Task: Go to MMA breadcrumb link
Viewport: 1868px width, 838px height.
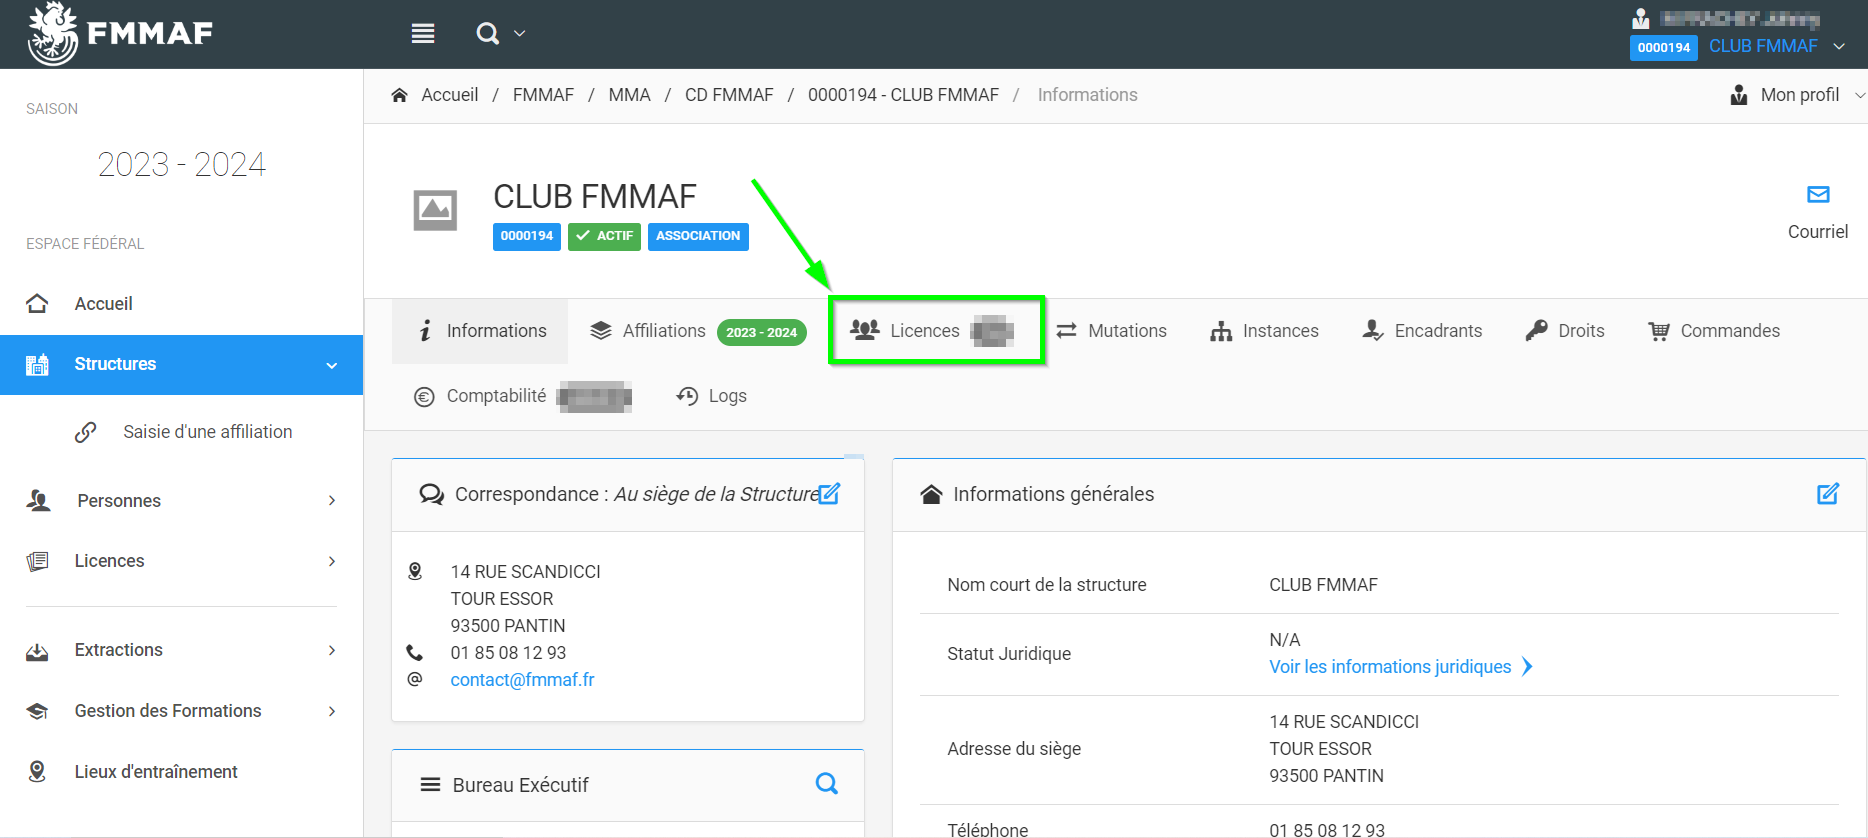Action: 629,95
